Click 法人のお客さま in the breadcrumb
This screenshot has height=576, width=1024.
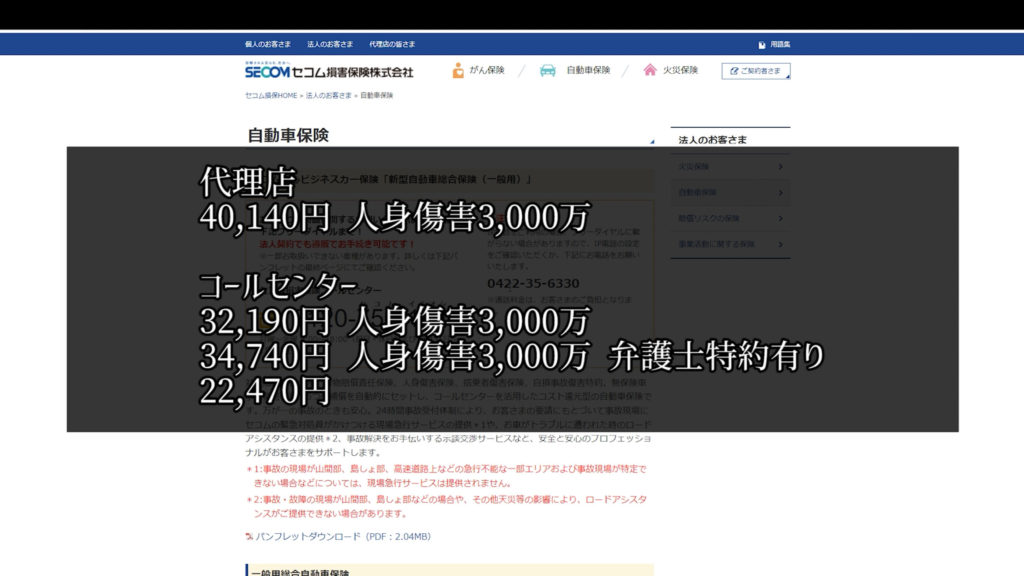click(x=329, y=96)
